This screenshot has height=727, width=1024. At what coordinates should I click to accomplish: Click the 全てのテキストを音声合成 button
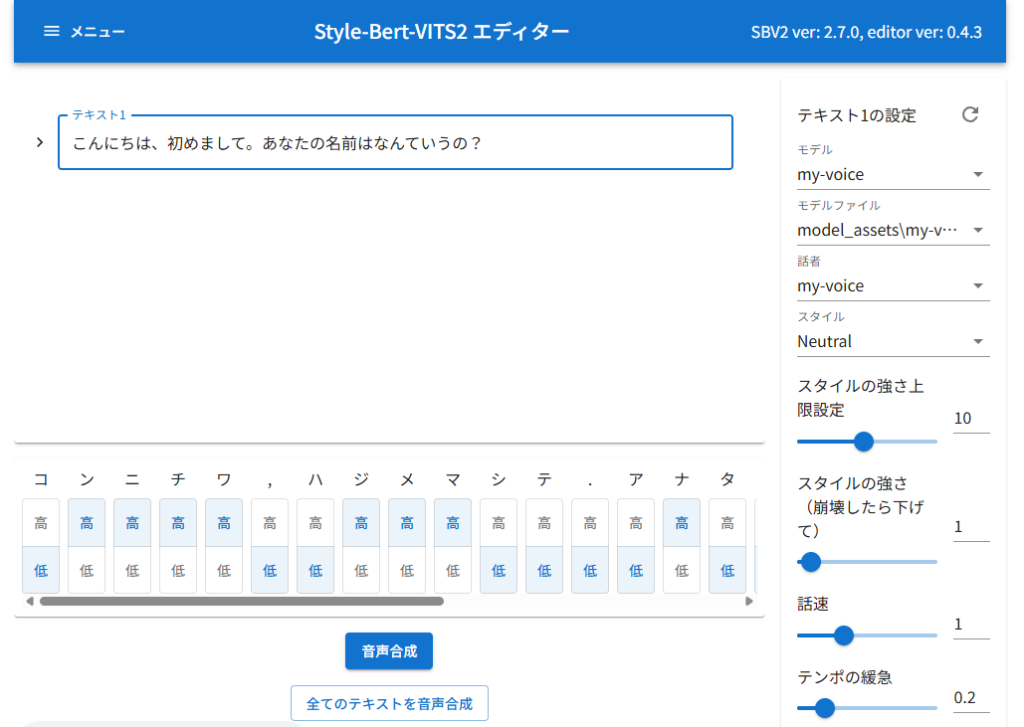pyautogui.click(x=389, y=703)
